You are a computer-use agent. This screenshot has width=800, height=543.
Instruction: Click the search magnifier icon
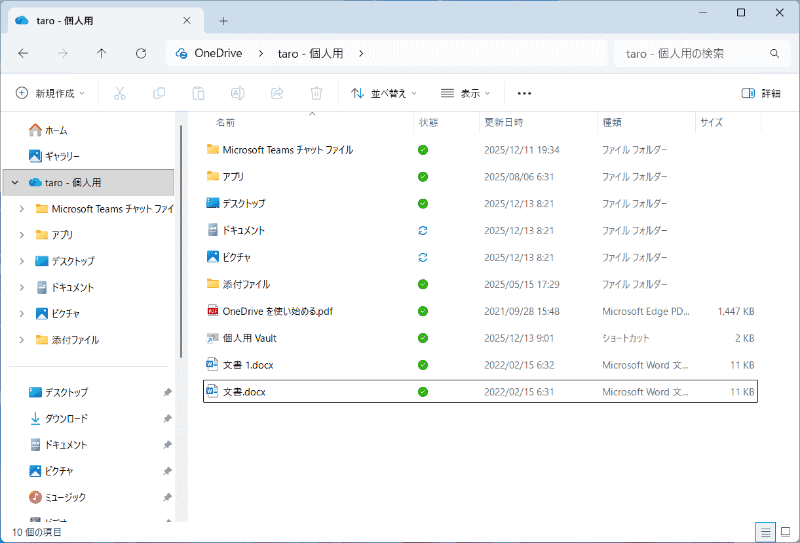774,54
